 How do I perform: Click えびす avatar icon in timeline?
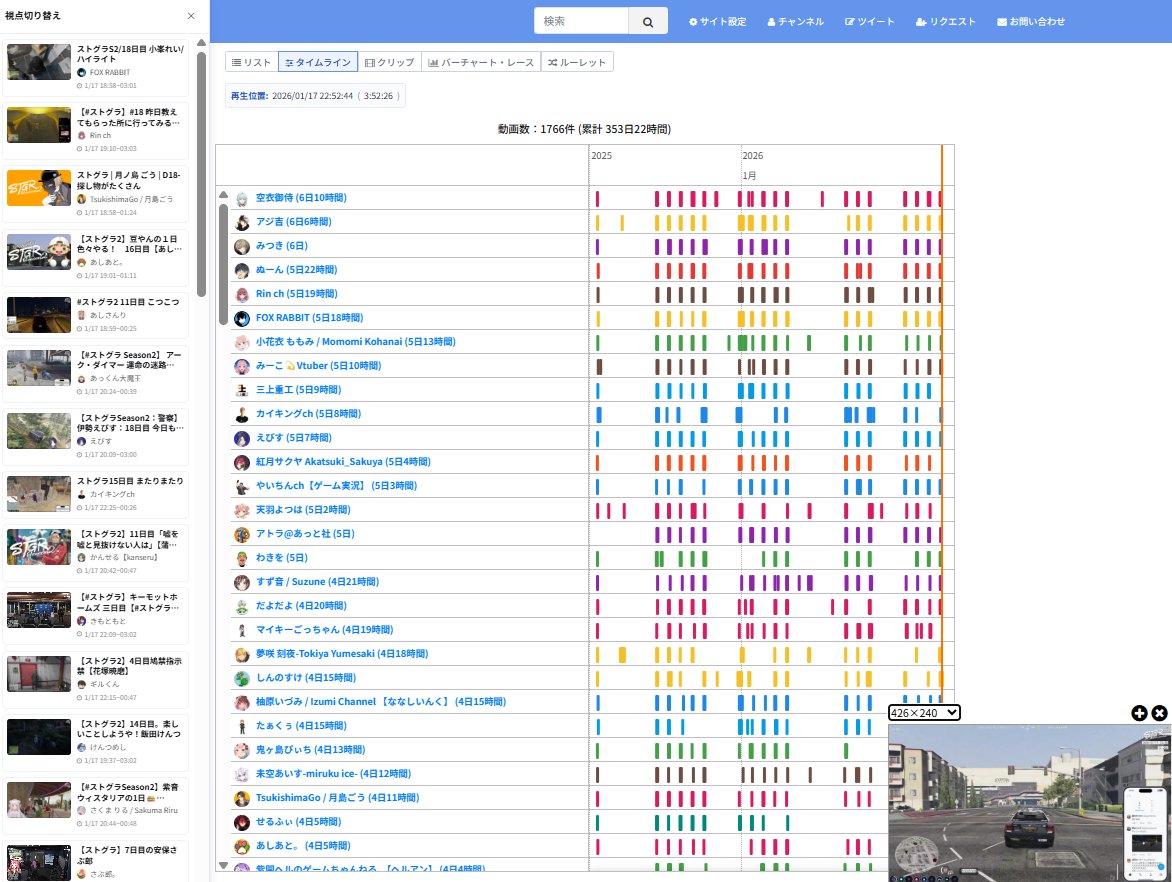[x=241, y=439]
